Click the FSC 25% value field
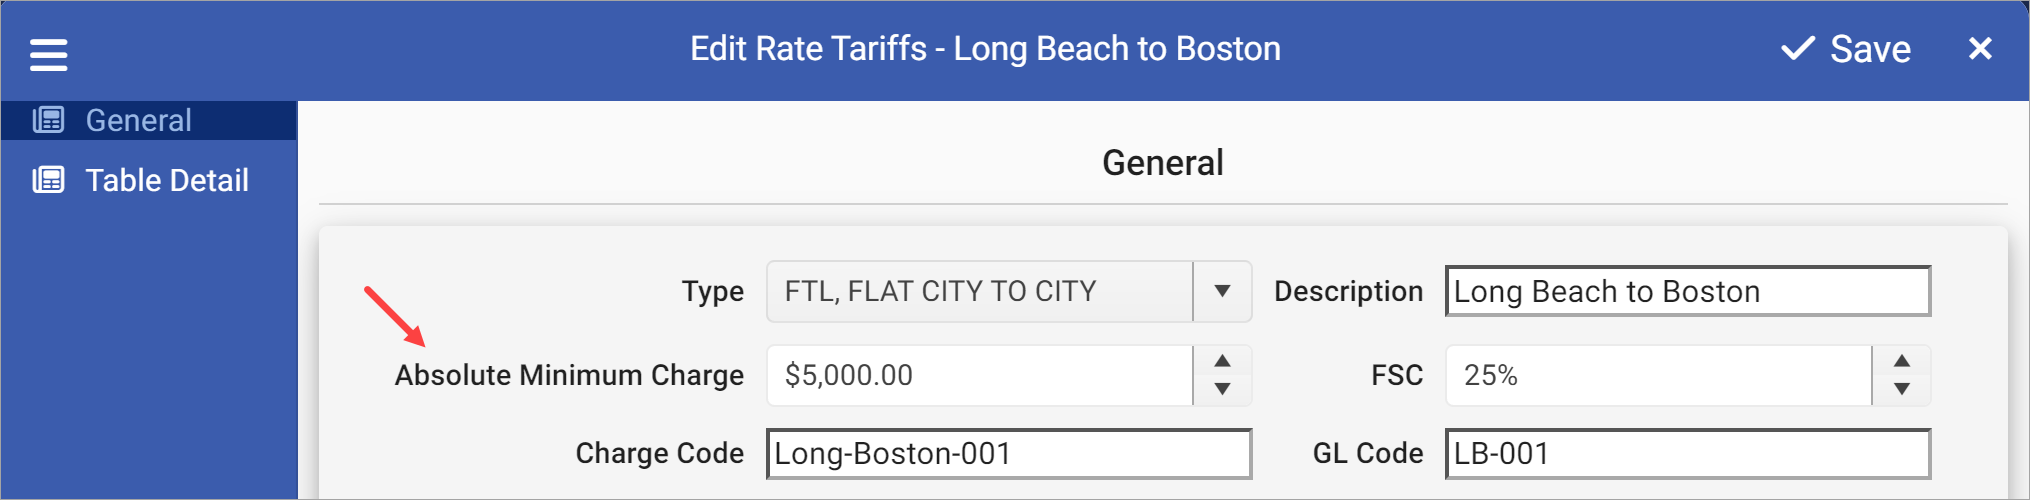This screenshot has width=2030, height=500. pos(1657,376)
